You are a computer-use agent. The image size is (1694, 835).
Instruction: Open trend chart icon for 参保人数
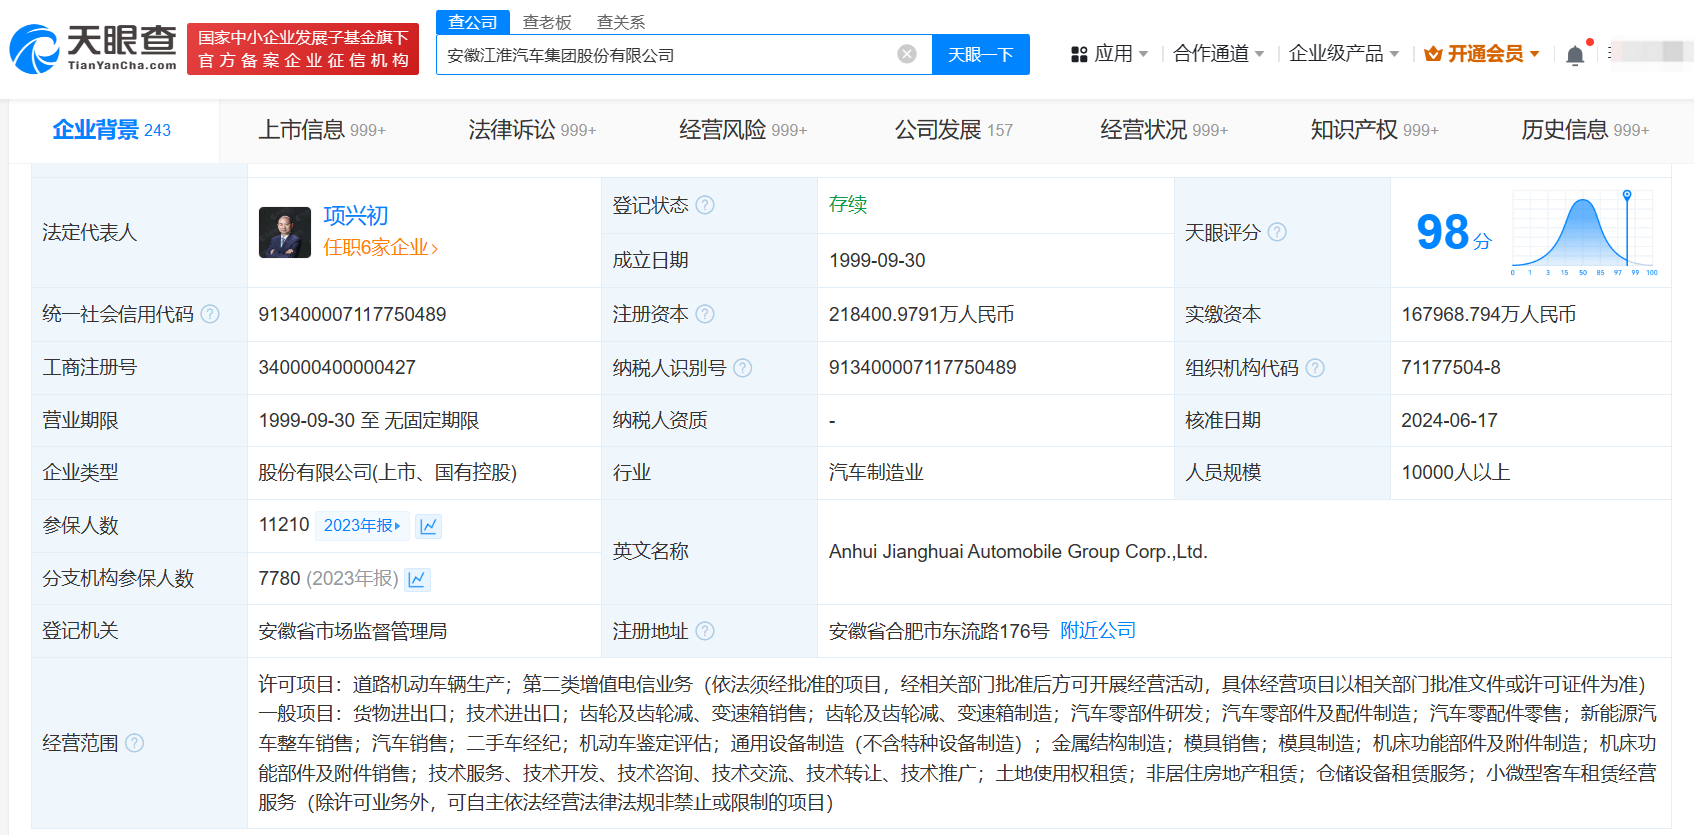tap(429, 526)
